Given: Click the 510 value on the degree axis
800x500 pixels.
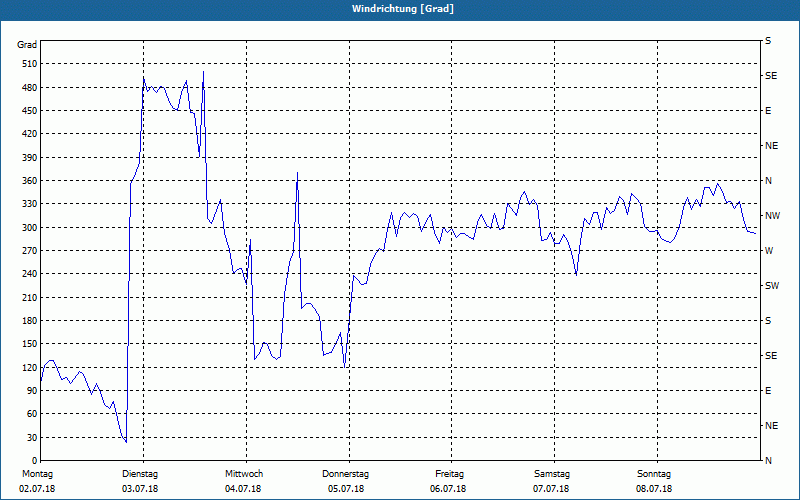Looking at the screenshot, I should click(30, 64).
